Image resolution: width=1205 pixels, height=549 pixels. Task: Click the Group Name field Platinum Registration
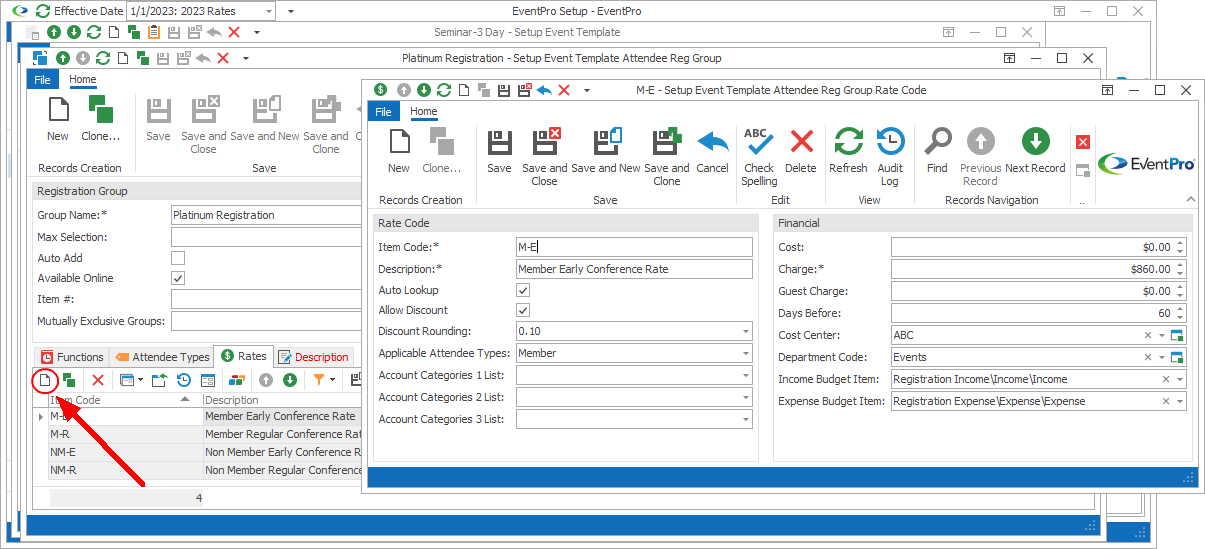click(x=266, y=215)
